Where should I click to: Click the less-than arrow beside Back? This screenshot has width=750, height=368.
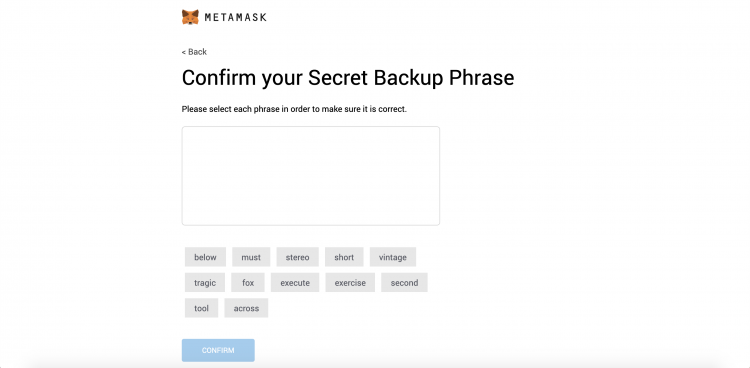click(x=184, y=52)
